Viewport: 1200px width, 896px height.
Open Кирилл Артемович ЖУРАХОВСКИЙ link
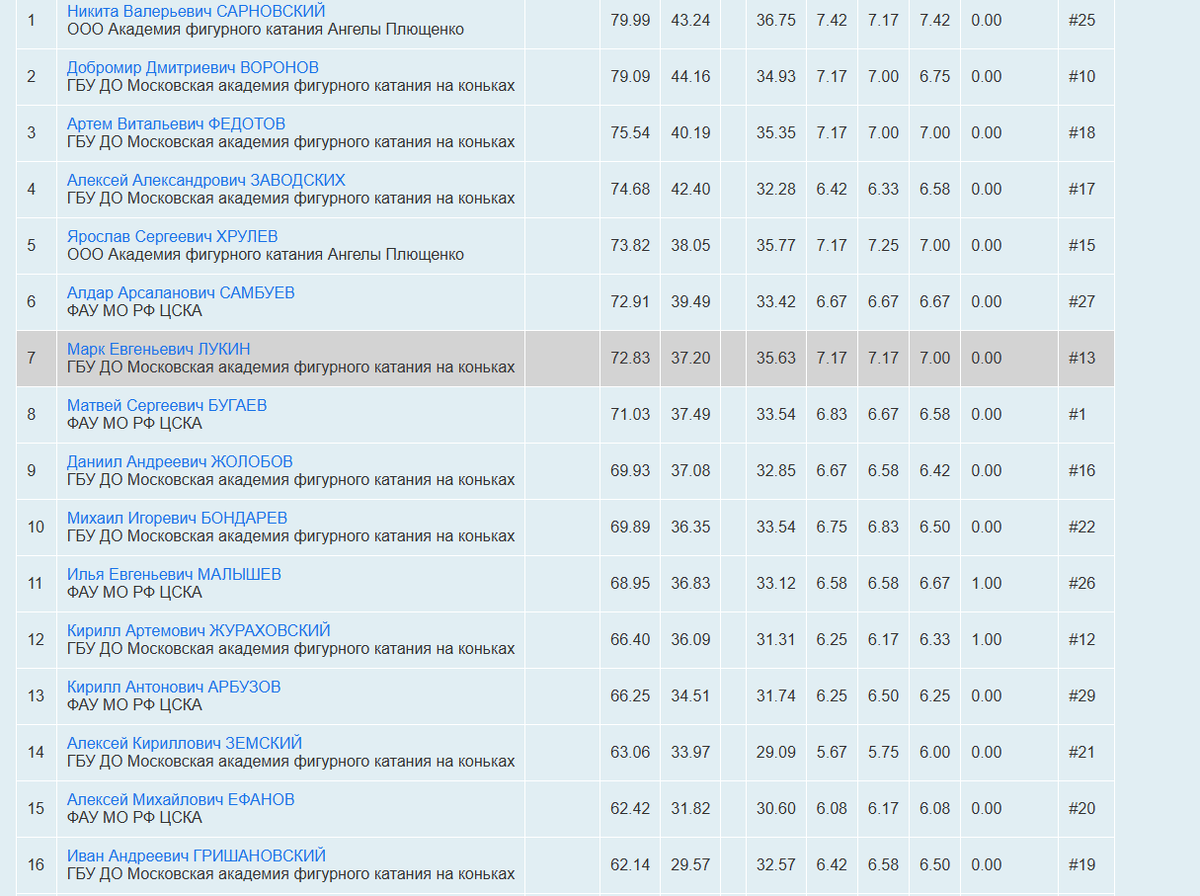click(x=199, y=631)
